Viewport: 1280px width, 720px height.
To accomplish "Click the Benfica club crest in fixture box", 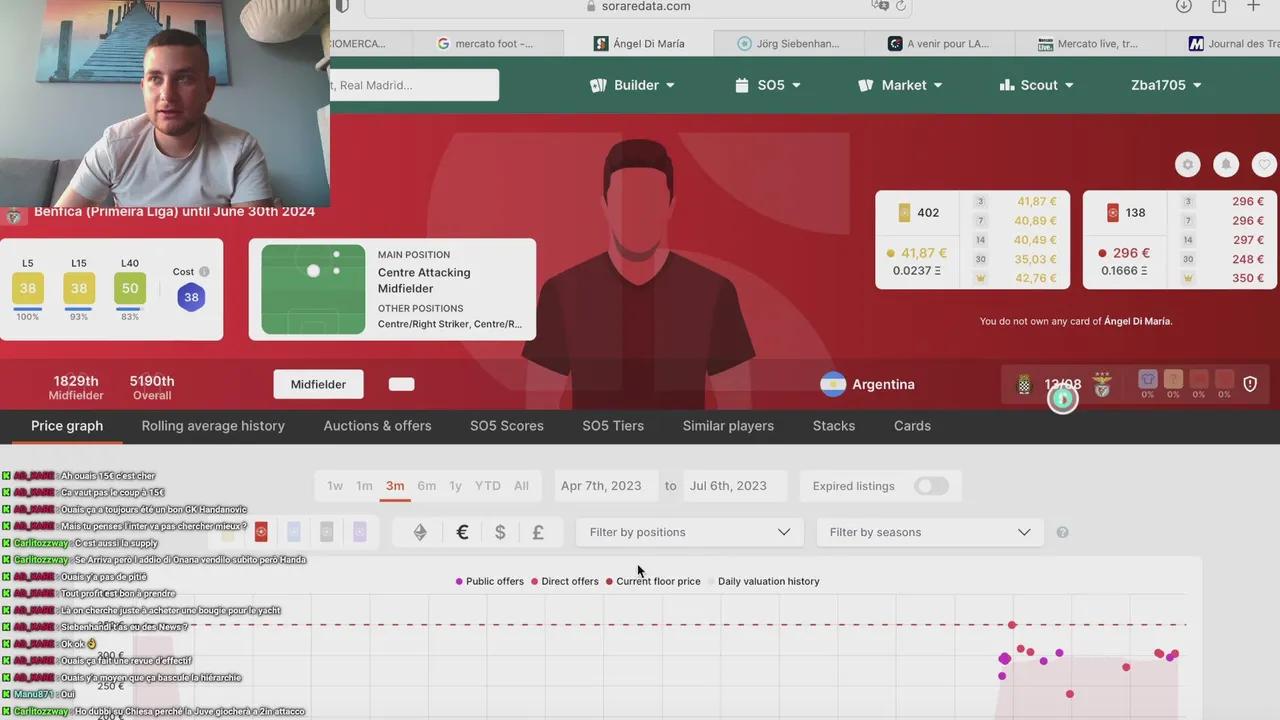I will click(x=1102, y=385).
